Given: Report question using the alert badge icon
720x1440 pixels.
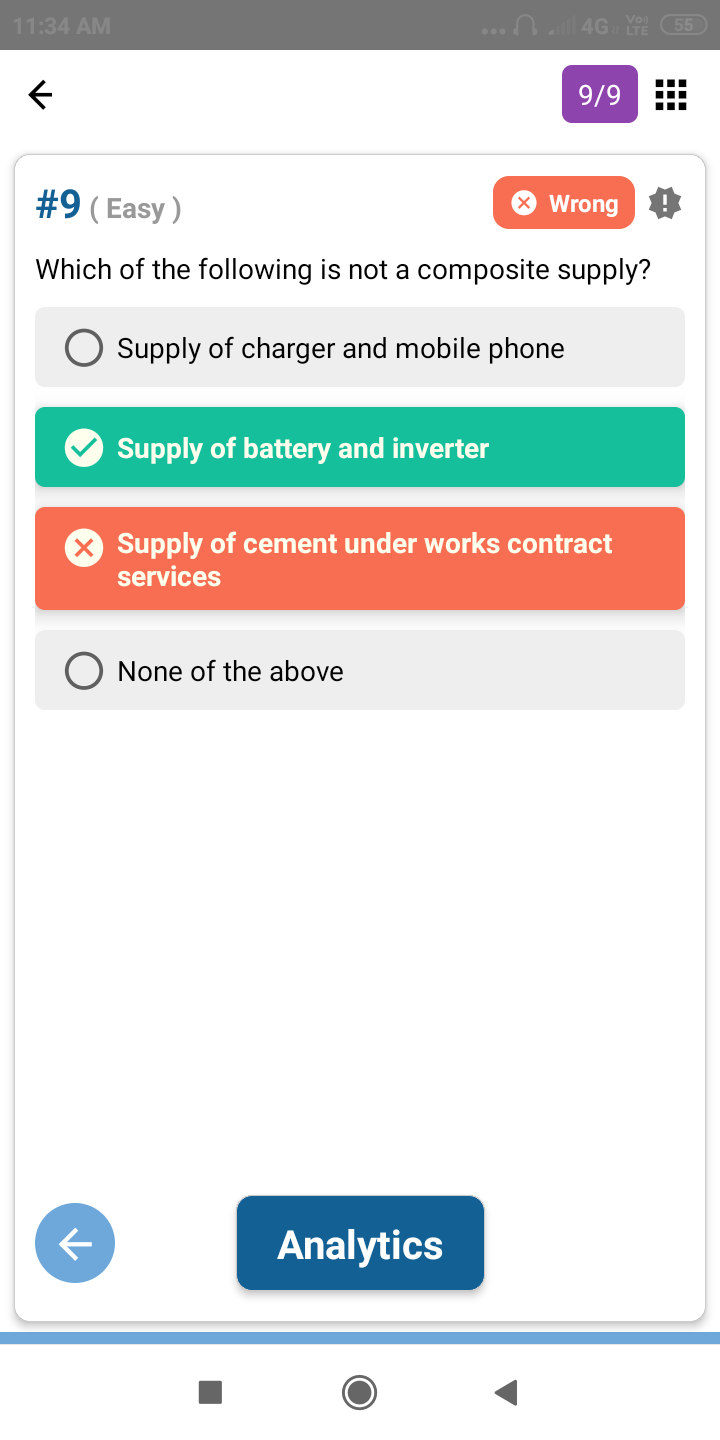Looking at the screenshot, I should [x=665, y=203].
